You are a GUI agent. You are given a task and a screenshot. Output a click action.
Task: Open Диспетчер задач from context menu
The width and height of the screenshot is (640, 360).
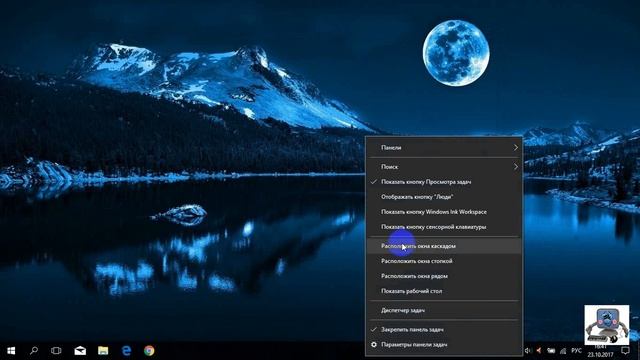[x=444, y=310]
